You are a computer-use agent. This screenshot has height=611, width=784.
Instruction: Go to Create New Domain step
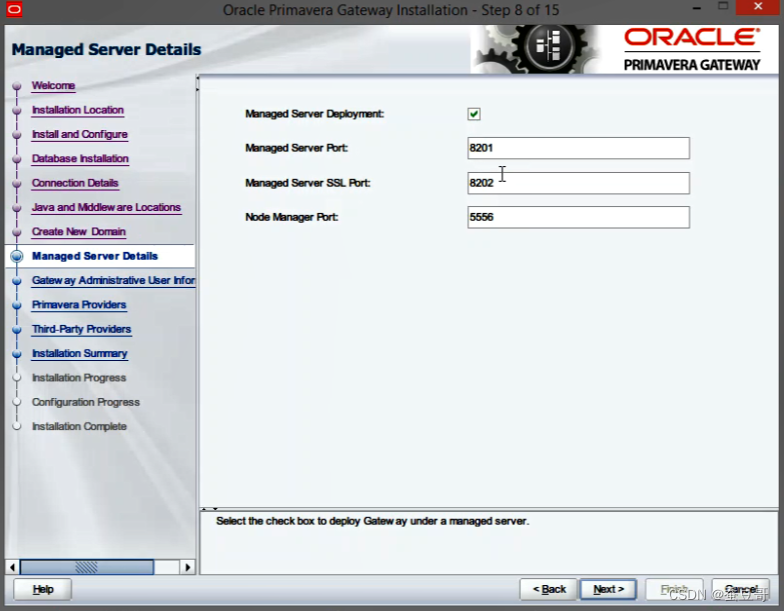point(79,232)
